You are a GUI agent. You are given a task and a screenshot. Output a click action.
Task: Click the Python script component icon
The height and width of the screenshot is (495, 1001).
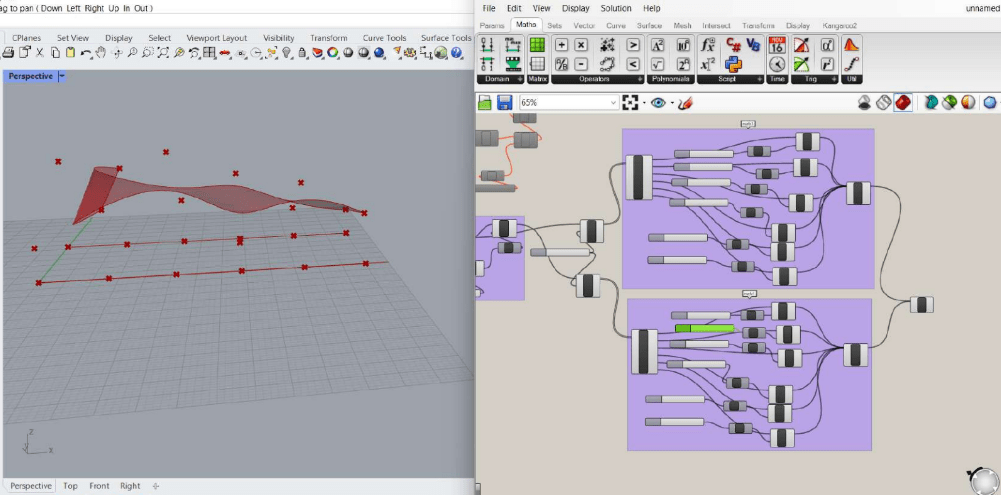point(731,64)
